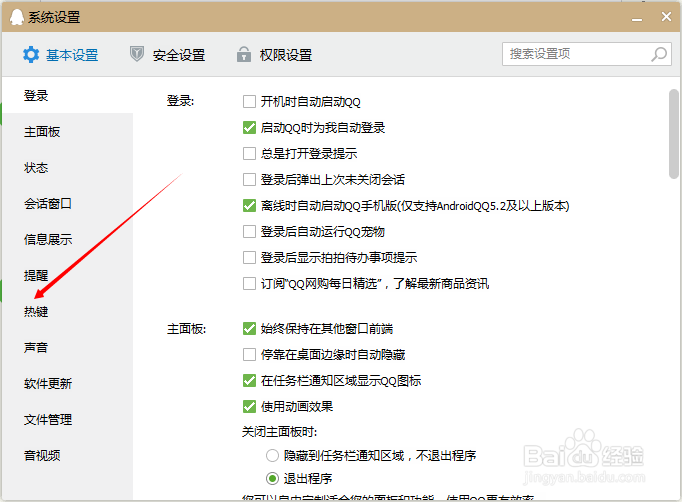Click the lock icon for 权限设置
Screen dimensions: 682x502
[244, 54]
